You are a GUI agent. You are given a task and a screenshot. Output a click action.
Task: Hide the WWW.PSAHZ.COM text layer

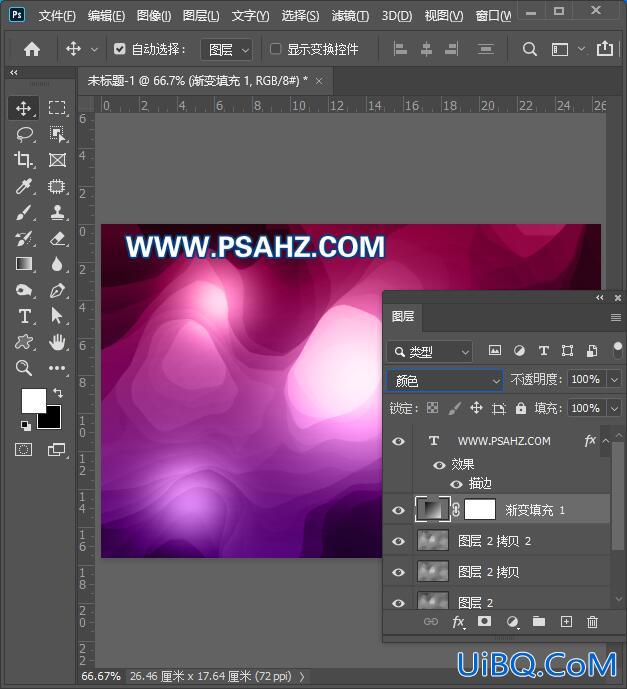click(399, 441)
